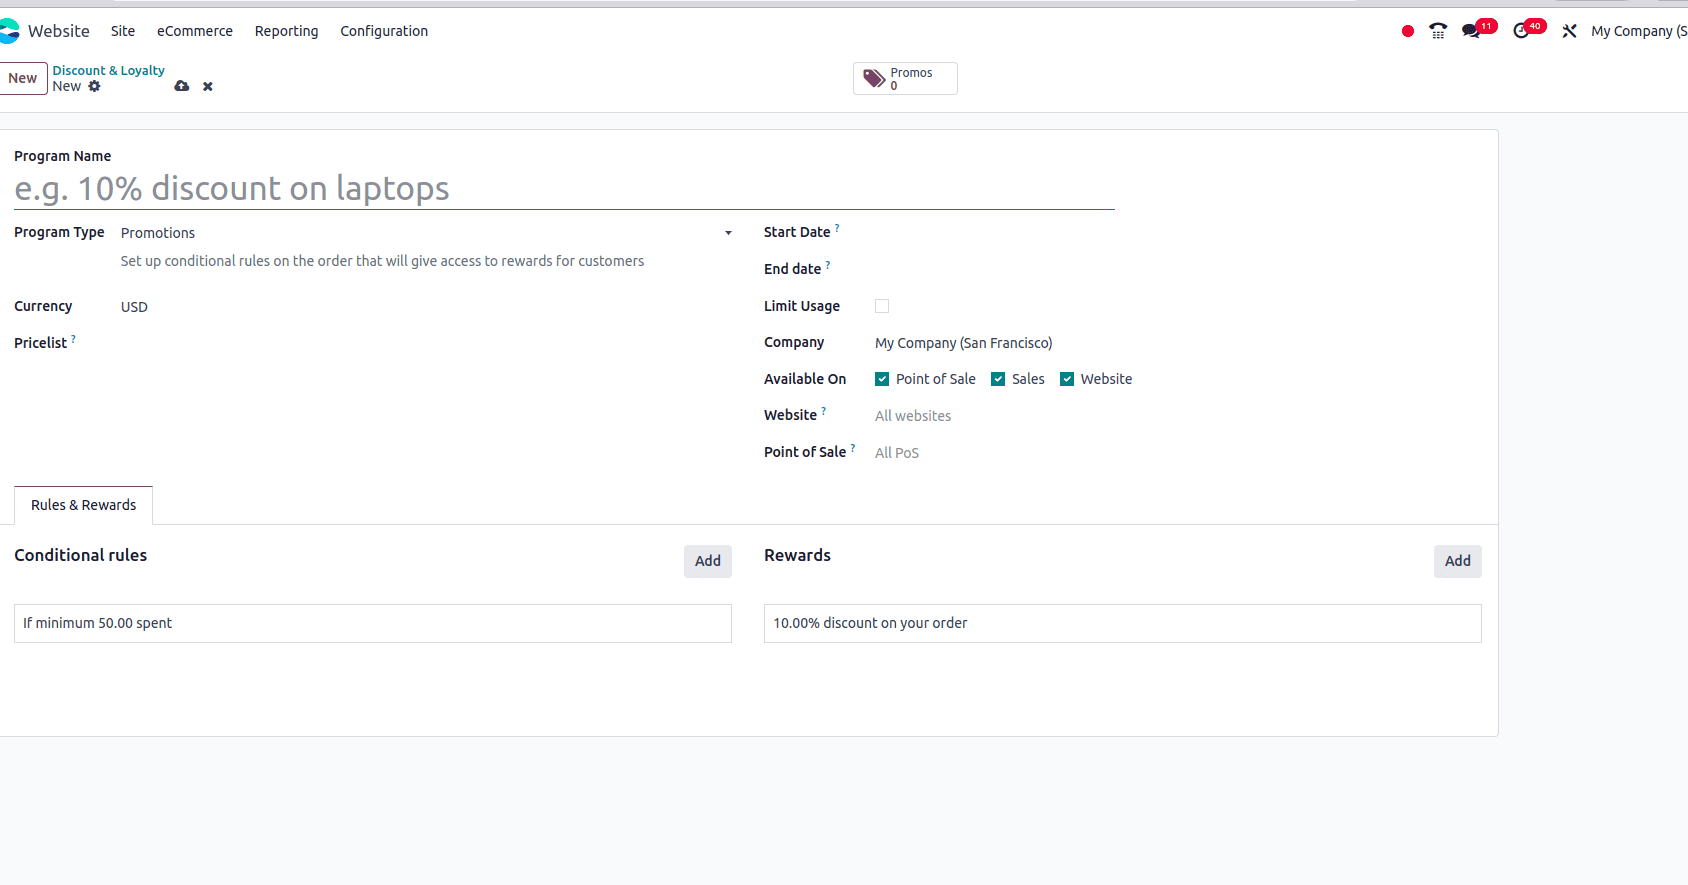Select the Rules & Rewards tab
Screen dimensions: 1688x885
(84, 505)
